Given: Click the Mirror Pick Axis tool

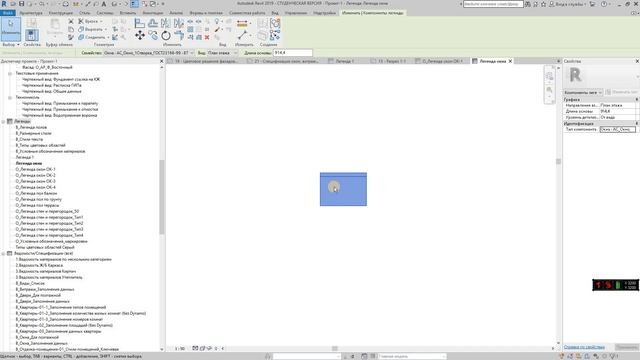Looking at the screenshot, I should coord(166,23).
